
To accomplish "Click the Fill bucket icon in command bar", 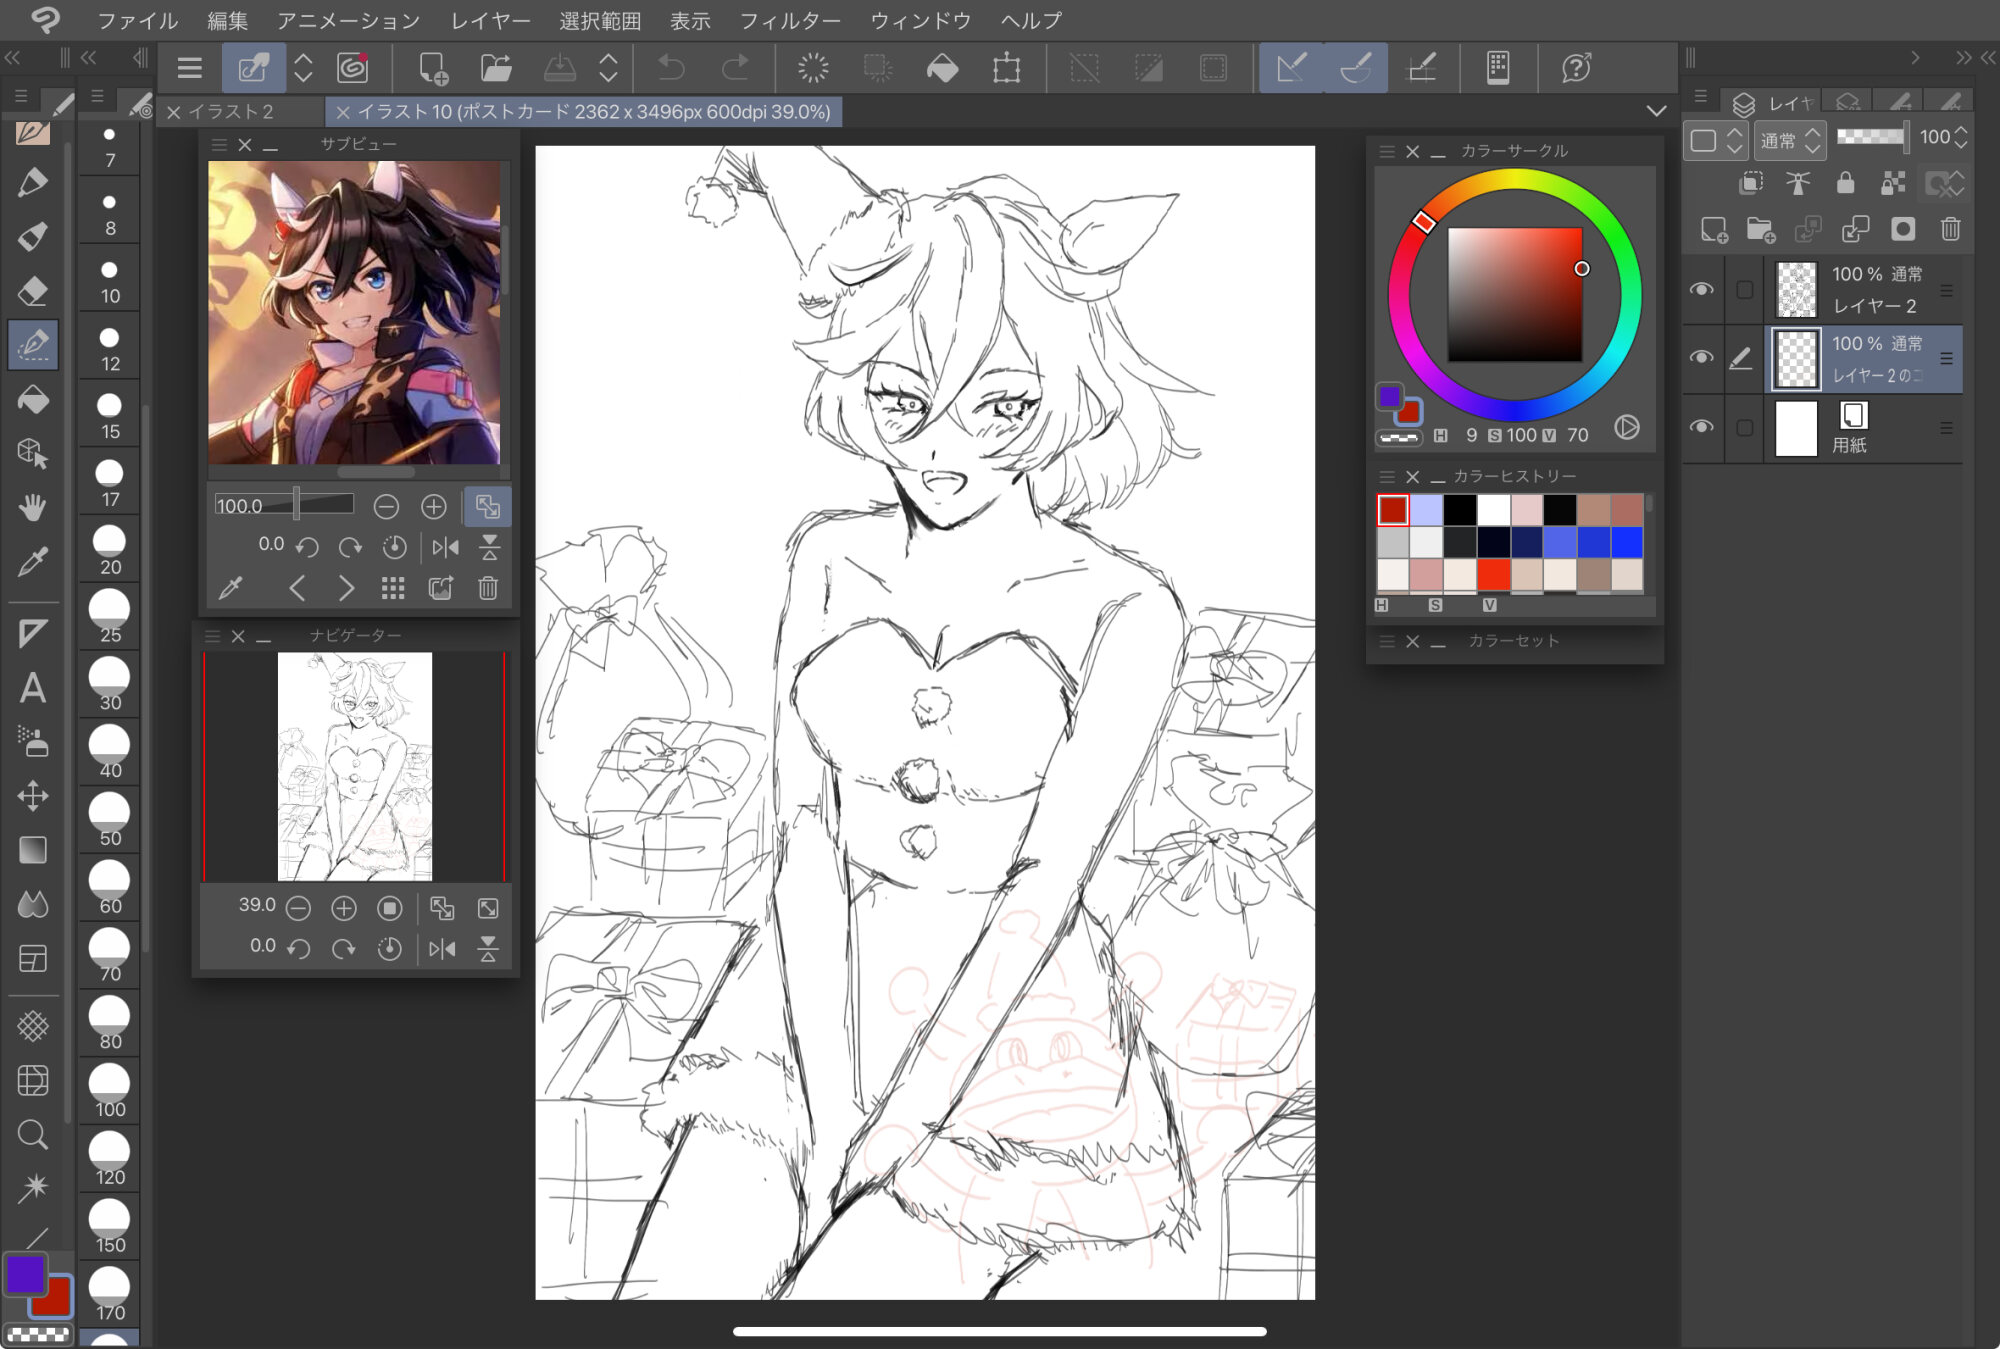I will [x=942, y=68].
